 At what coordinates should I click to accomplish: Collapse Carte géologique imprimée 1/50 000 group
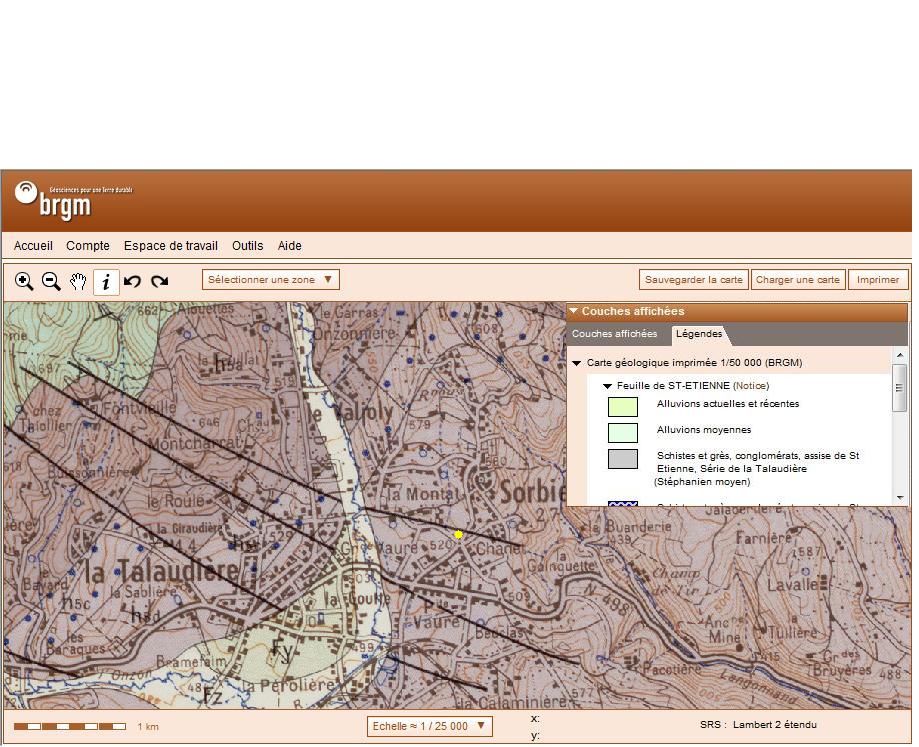pos(577,363)
